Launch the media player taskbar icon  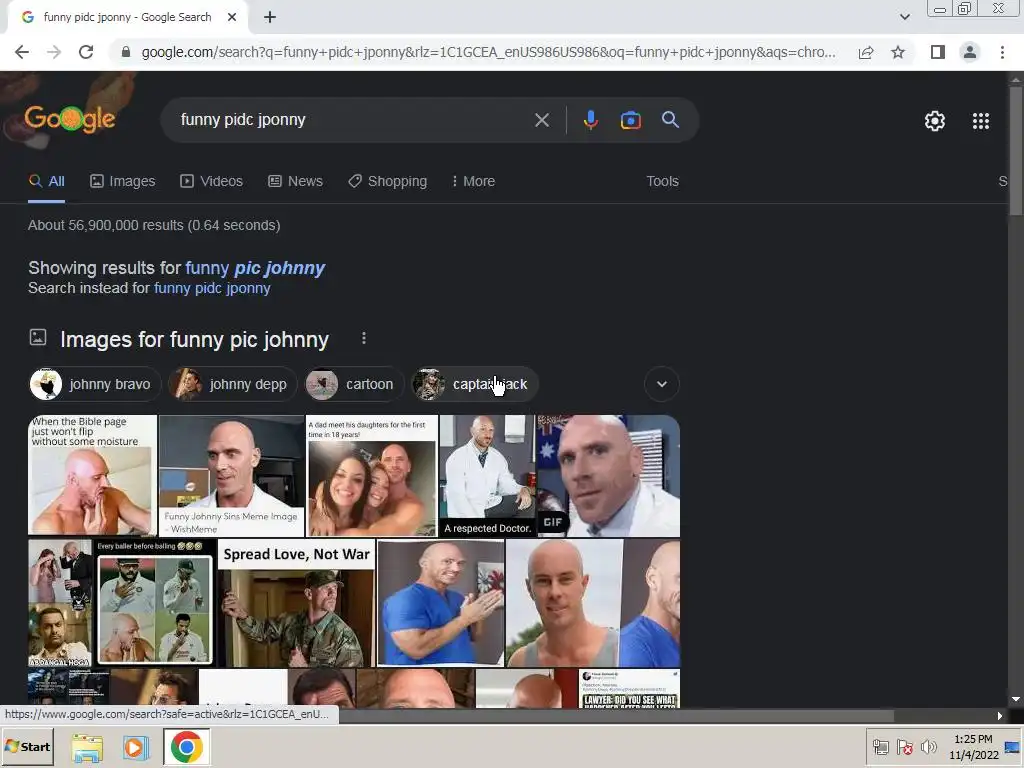[136, 747]
